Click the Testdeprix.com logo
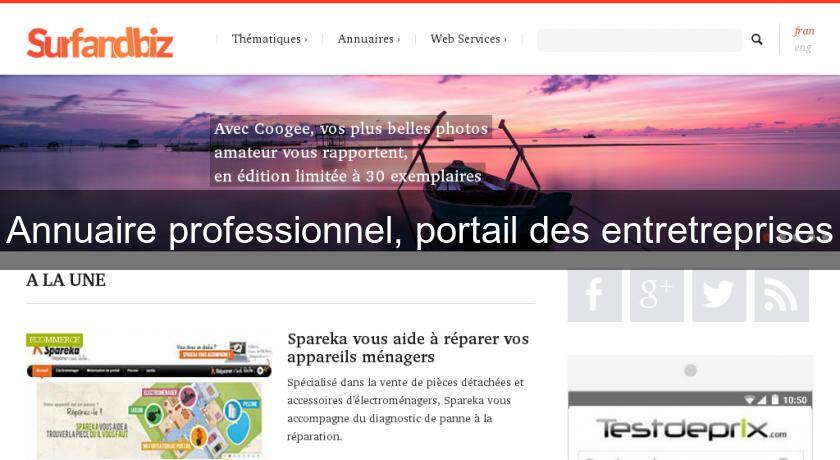Image resolution: width=840 pixels, height=460 pixels. [691, 429]
